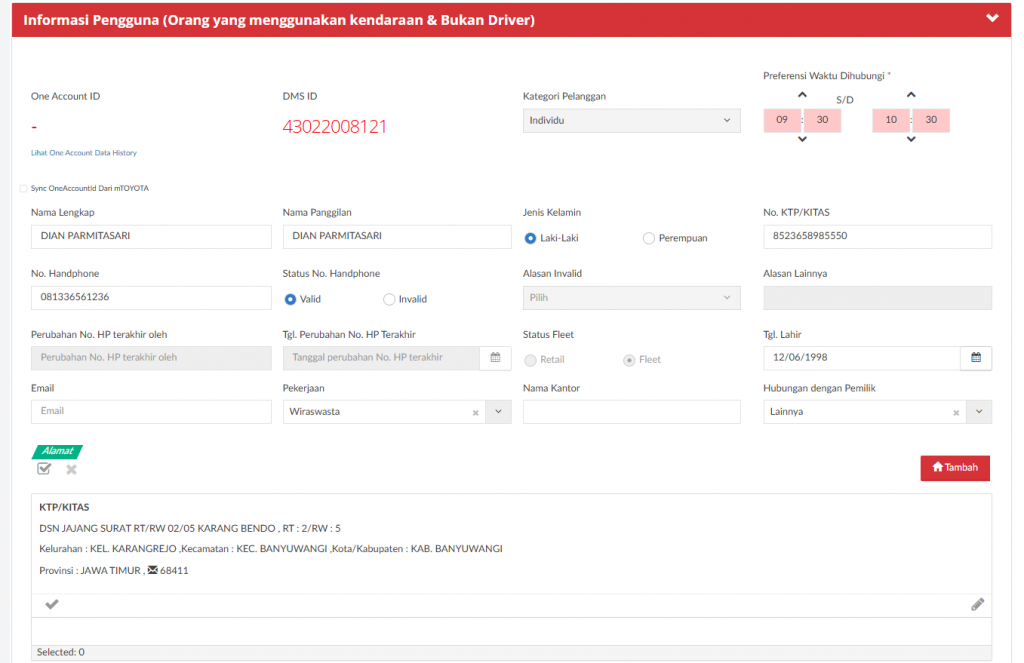Clear the Pekerjaan selection with x icon

click(x=475, y=412)
